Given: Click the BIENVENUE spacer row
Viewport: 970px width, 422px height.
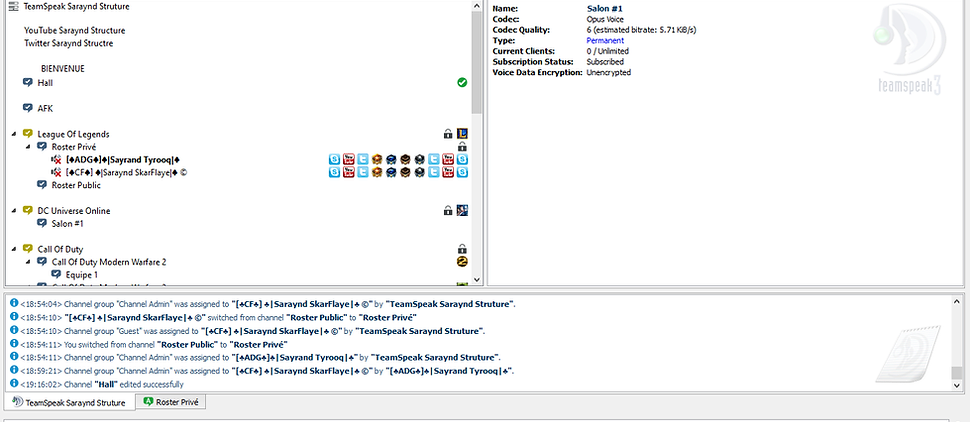Looking at the screenshot, I should [x=62, y=69].
